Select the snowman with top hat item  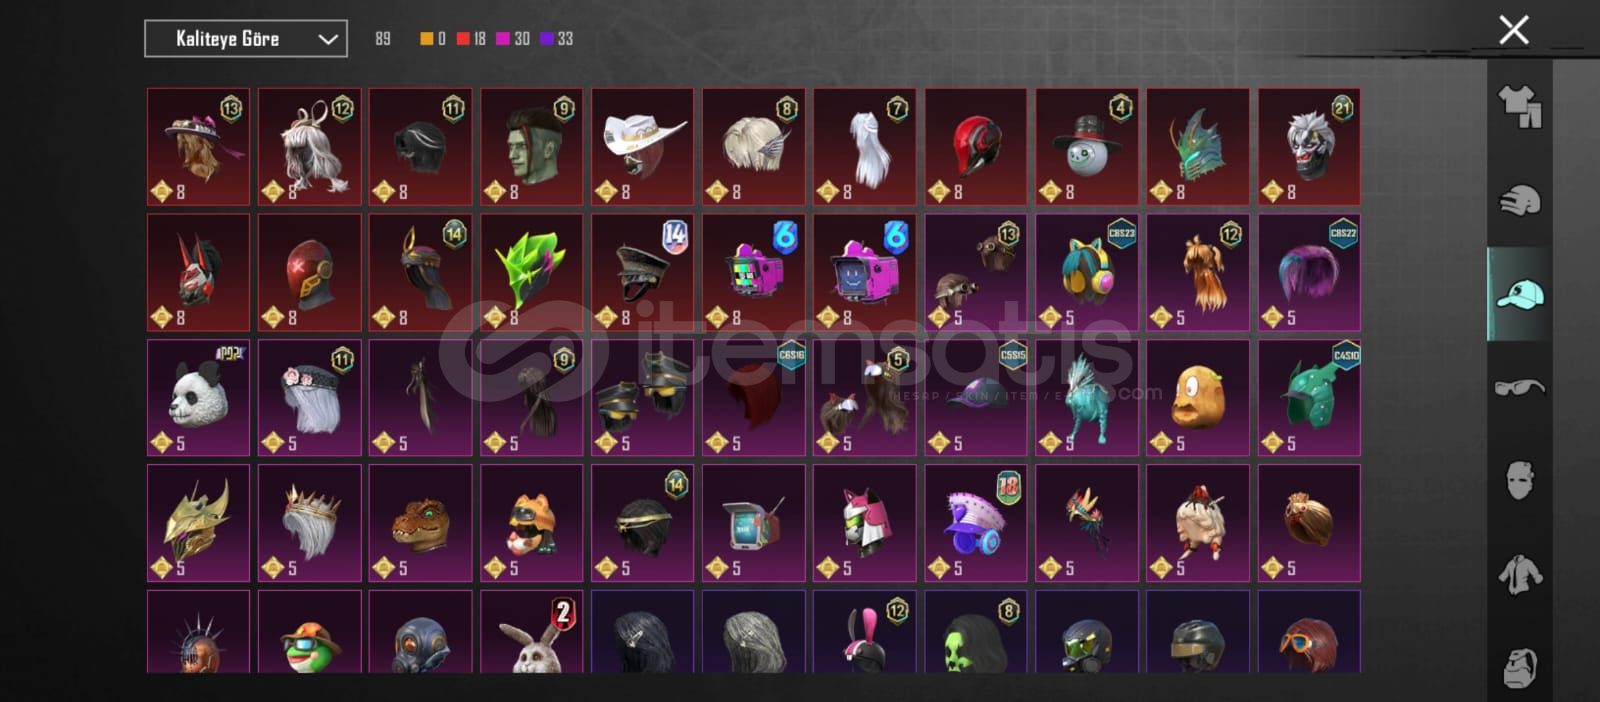tap(1086, 147)
